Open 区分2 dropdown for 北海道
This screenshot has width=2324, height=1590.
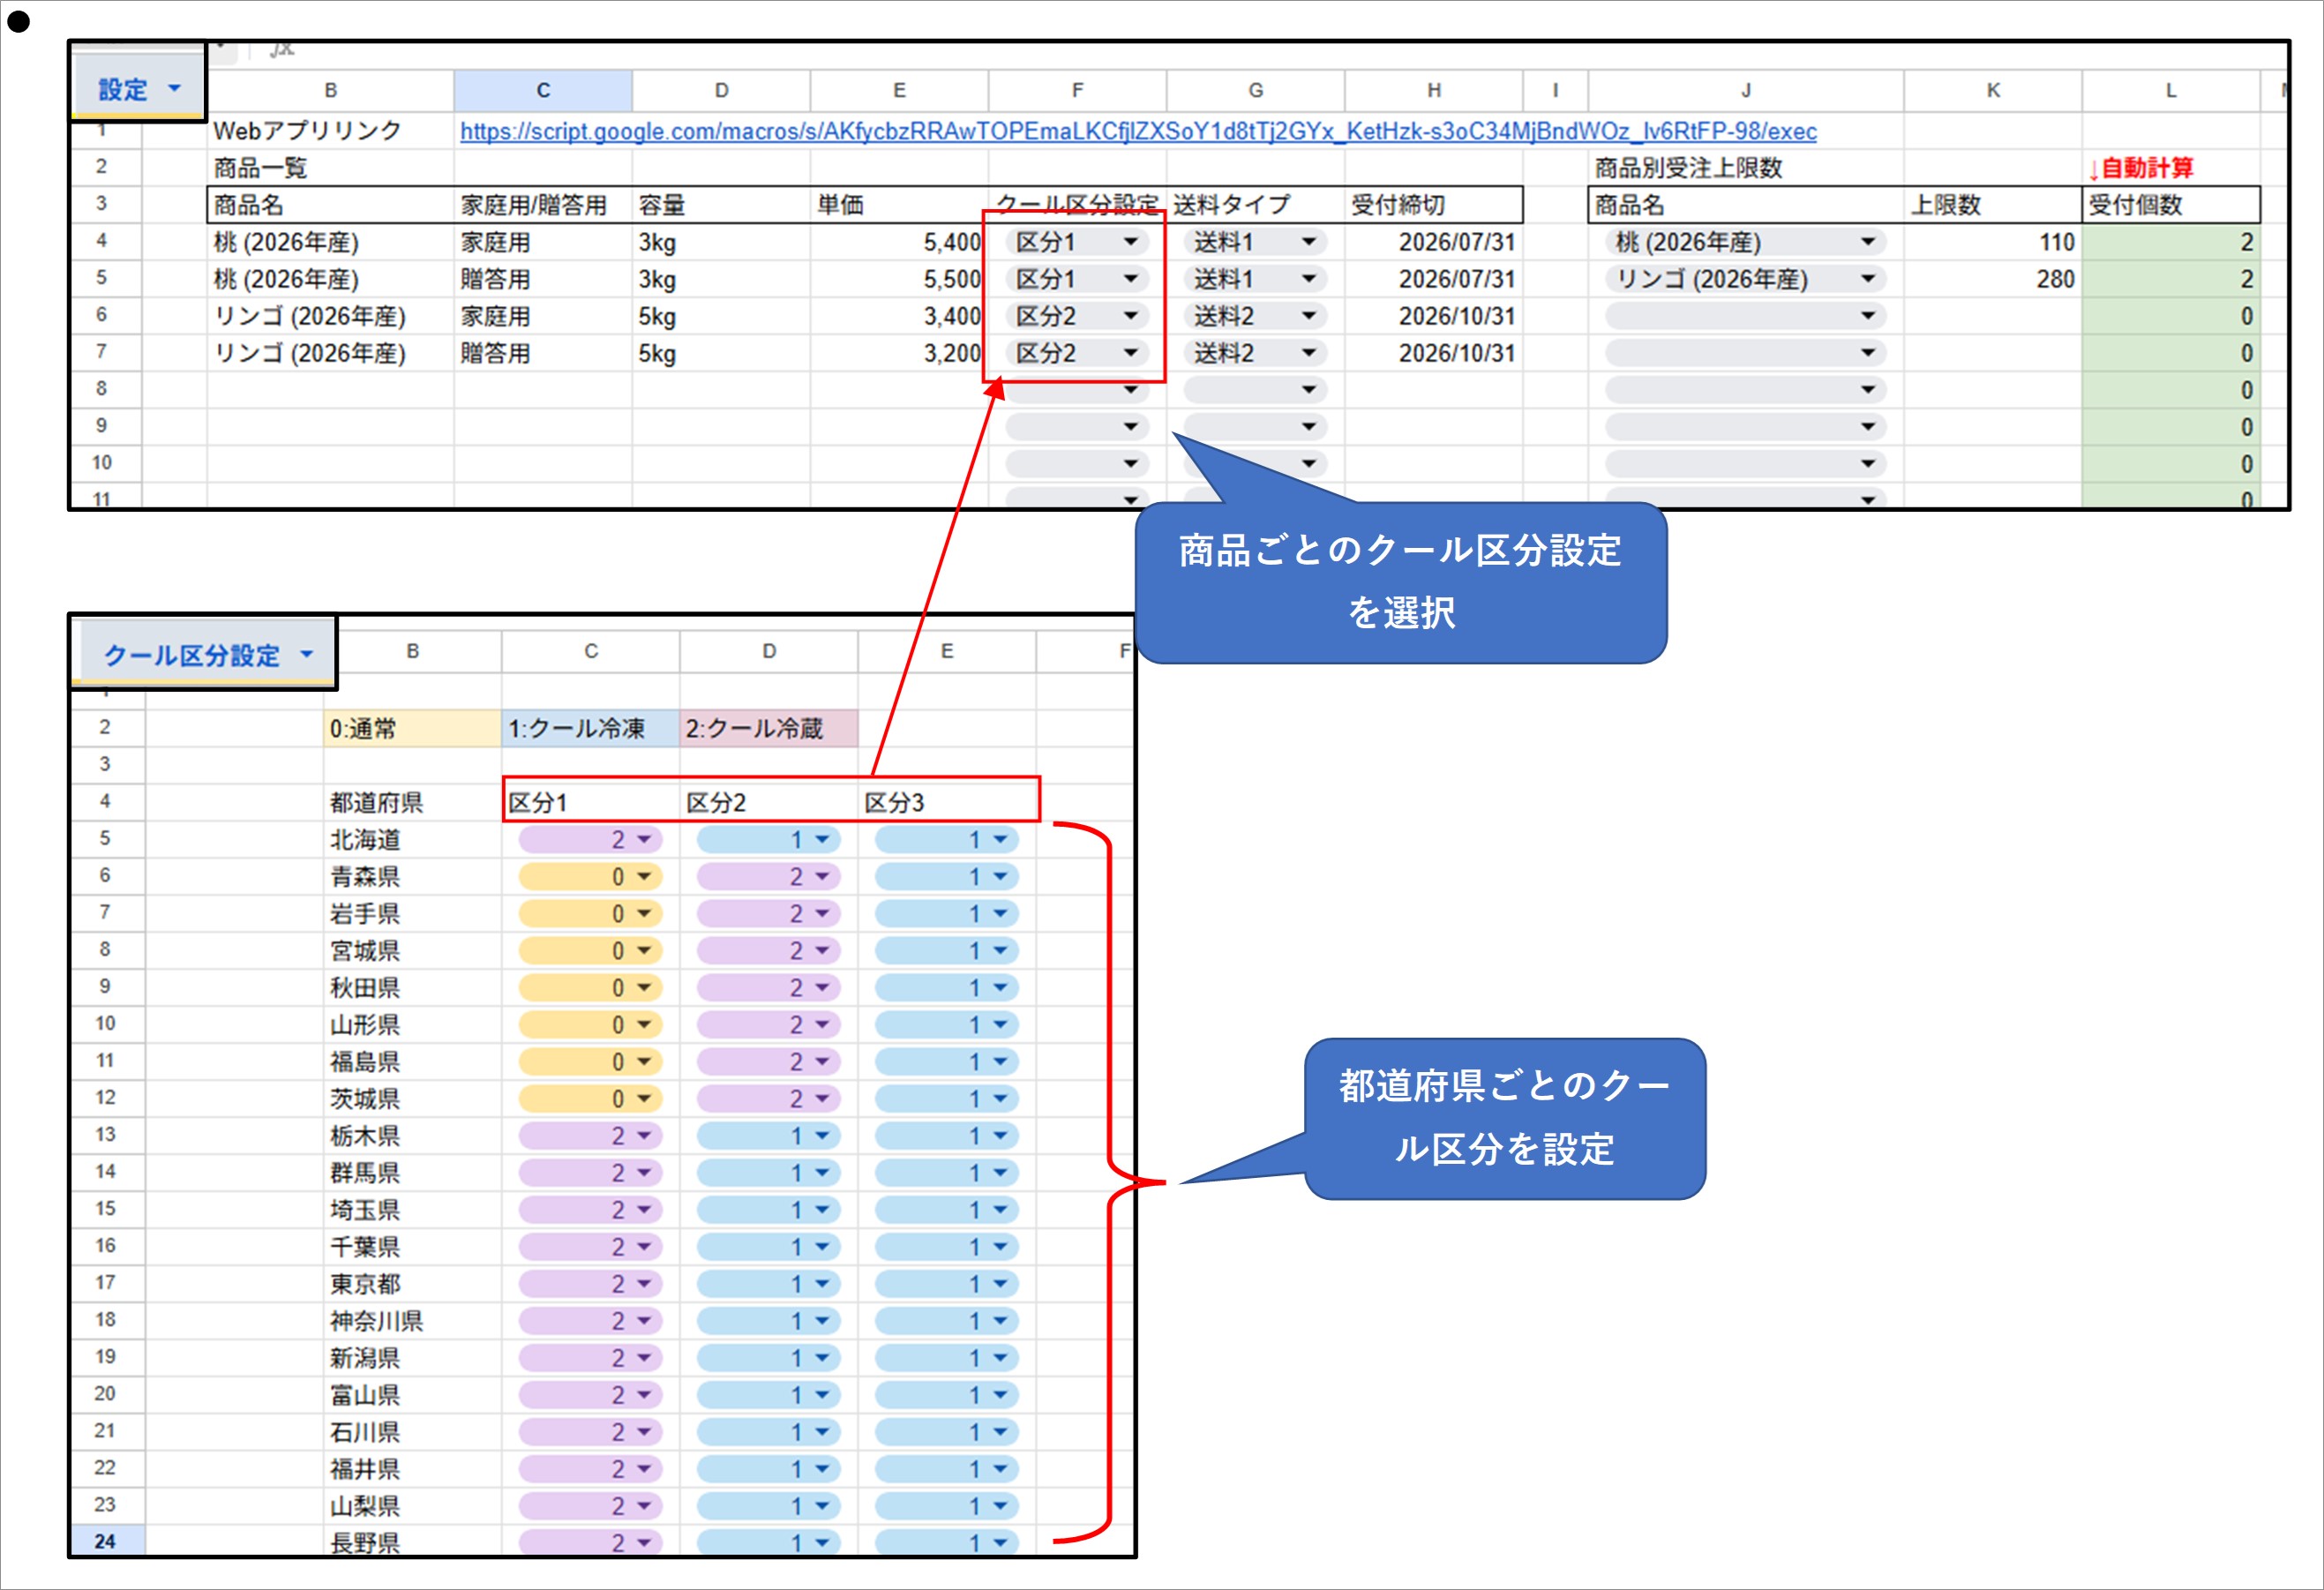point(769,840)
